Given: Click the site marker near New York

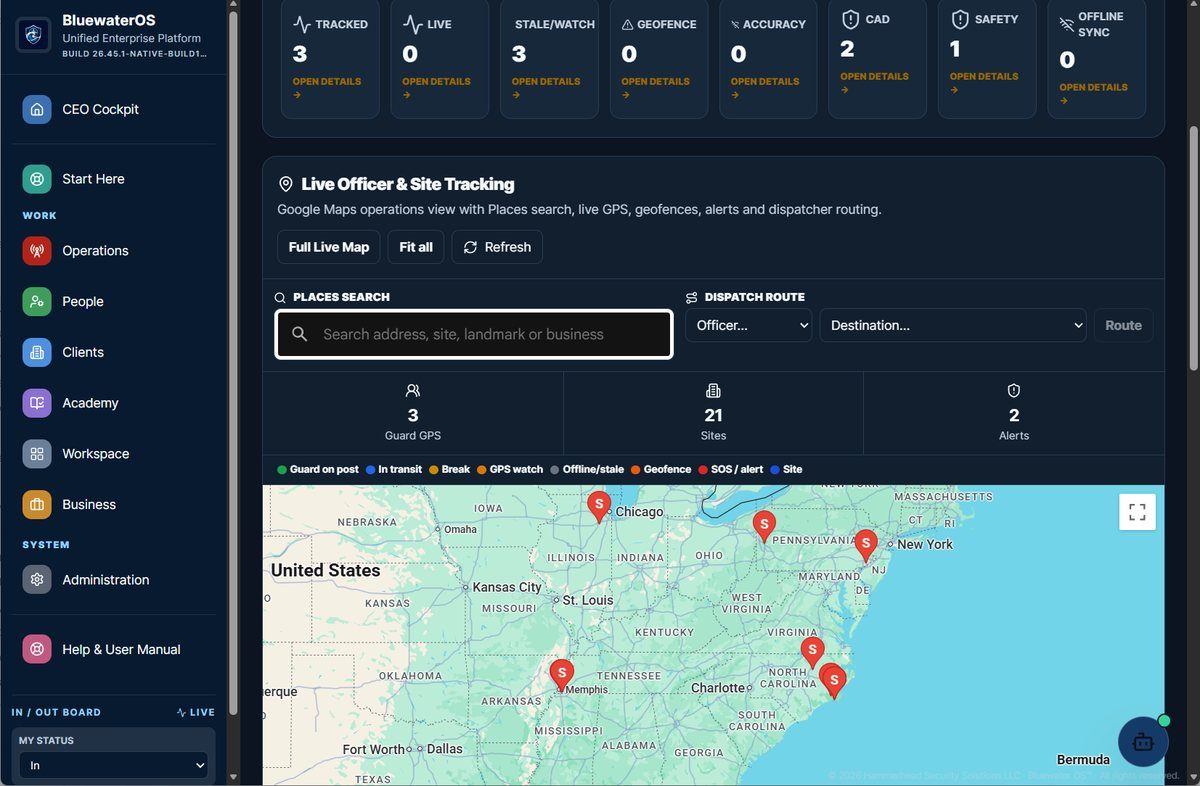Looking at the screenshot, I should pyautogui.click(x=866, y=546).
